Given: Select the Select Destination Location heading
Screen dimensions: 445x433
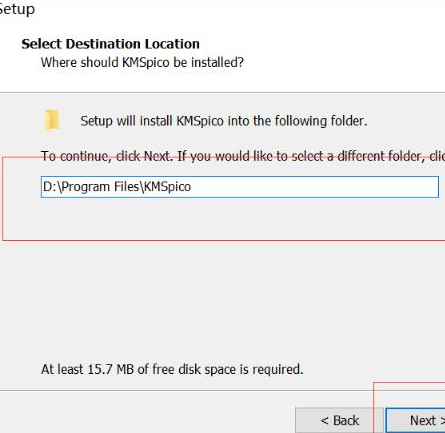Looking at the screenshot, I should tap(110, 44).
